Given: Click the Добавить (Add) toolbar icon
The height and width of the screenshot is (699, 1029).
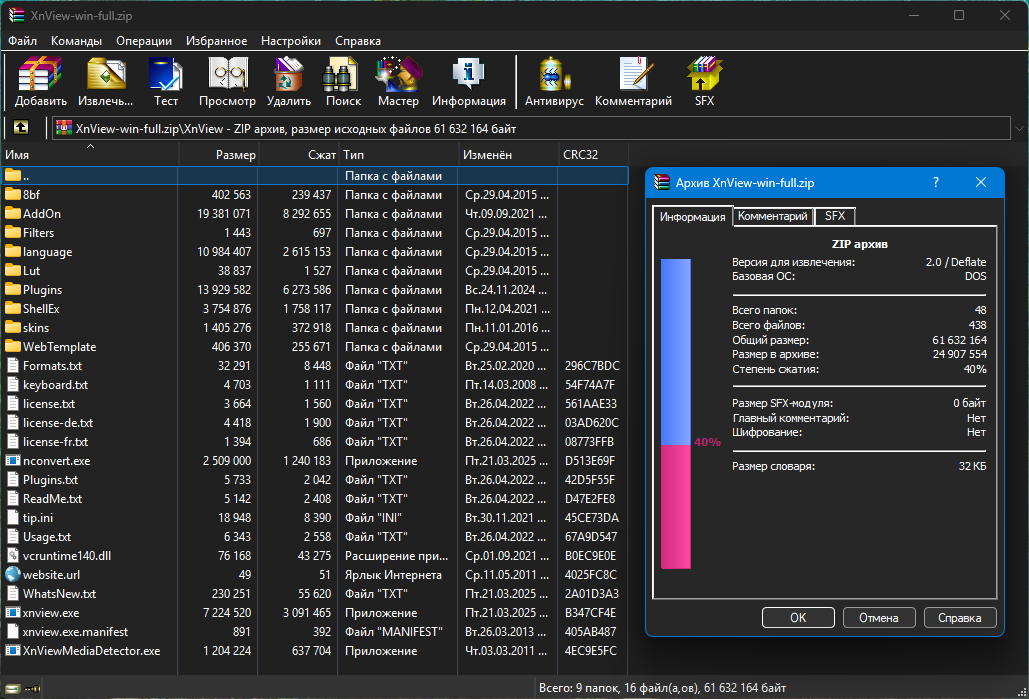Looking at the screenshot, I should pyautogui.click(x=41, y=81).
